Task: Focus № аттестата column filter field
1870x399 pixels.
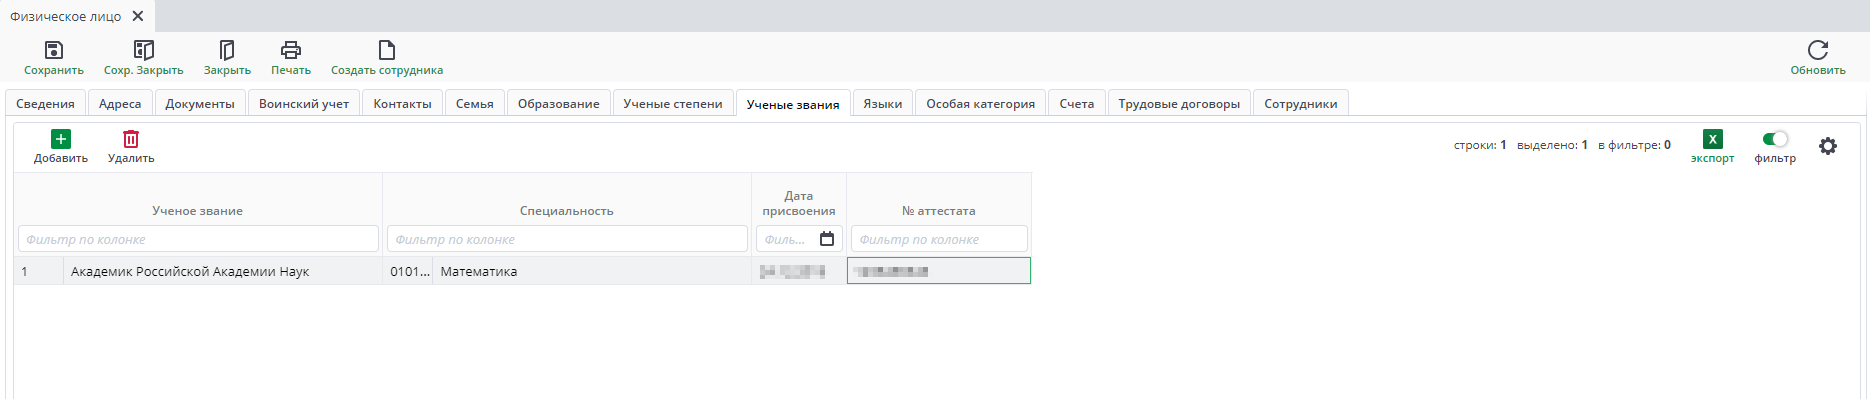Action: 939,239
